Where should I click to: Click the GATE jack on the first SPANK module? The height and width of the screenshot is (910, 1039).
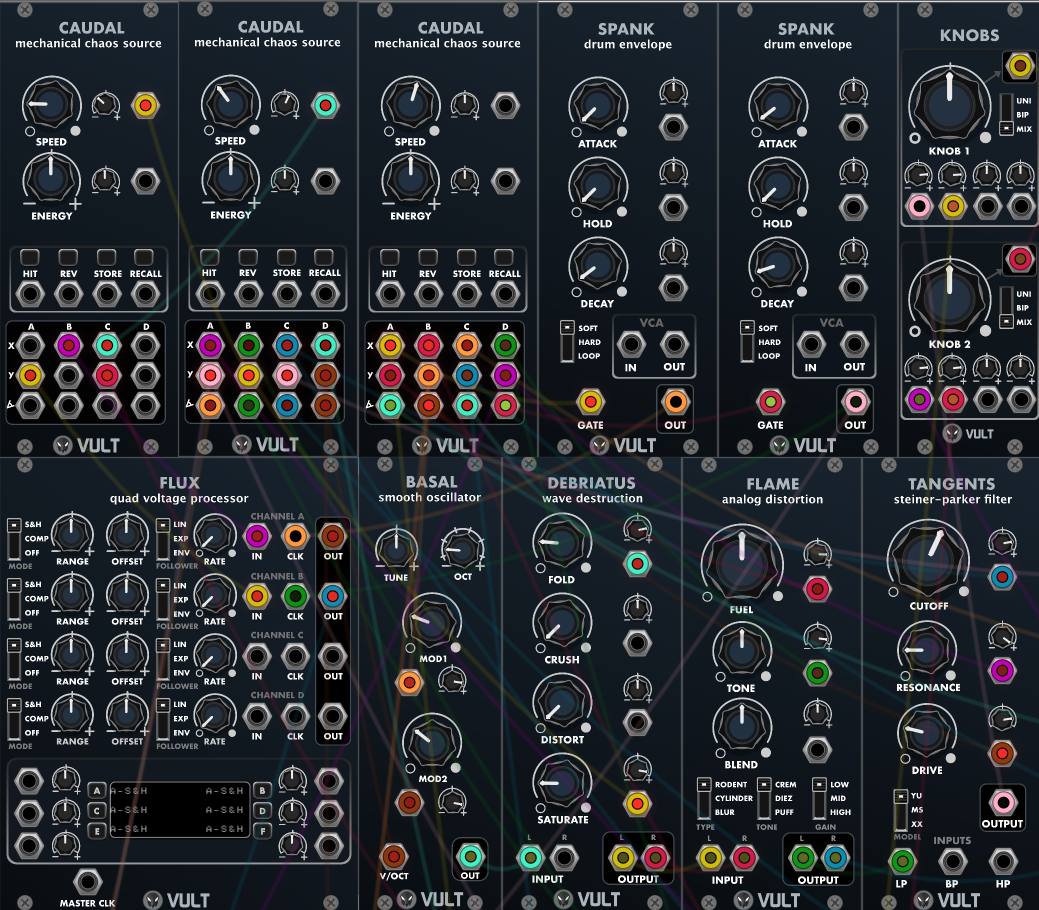coord(590,402)
